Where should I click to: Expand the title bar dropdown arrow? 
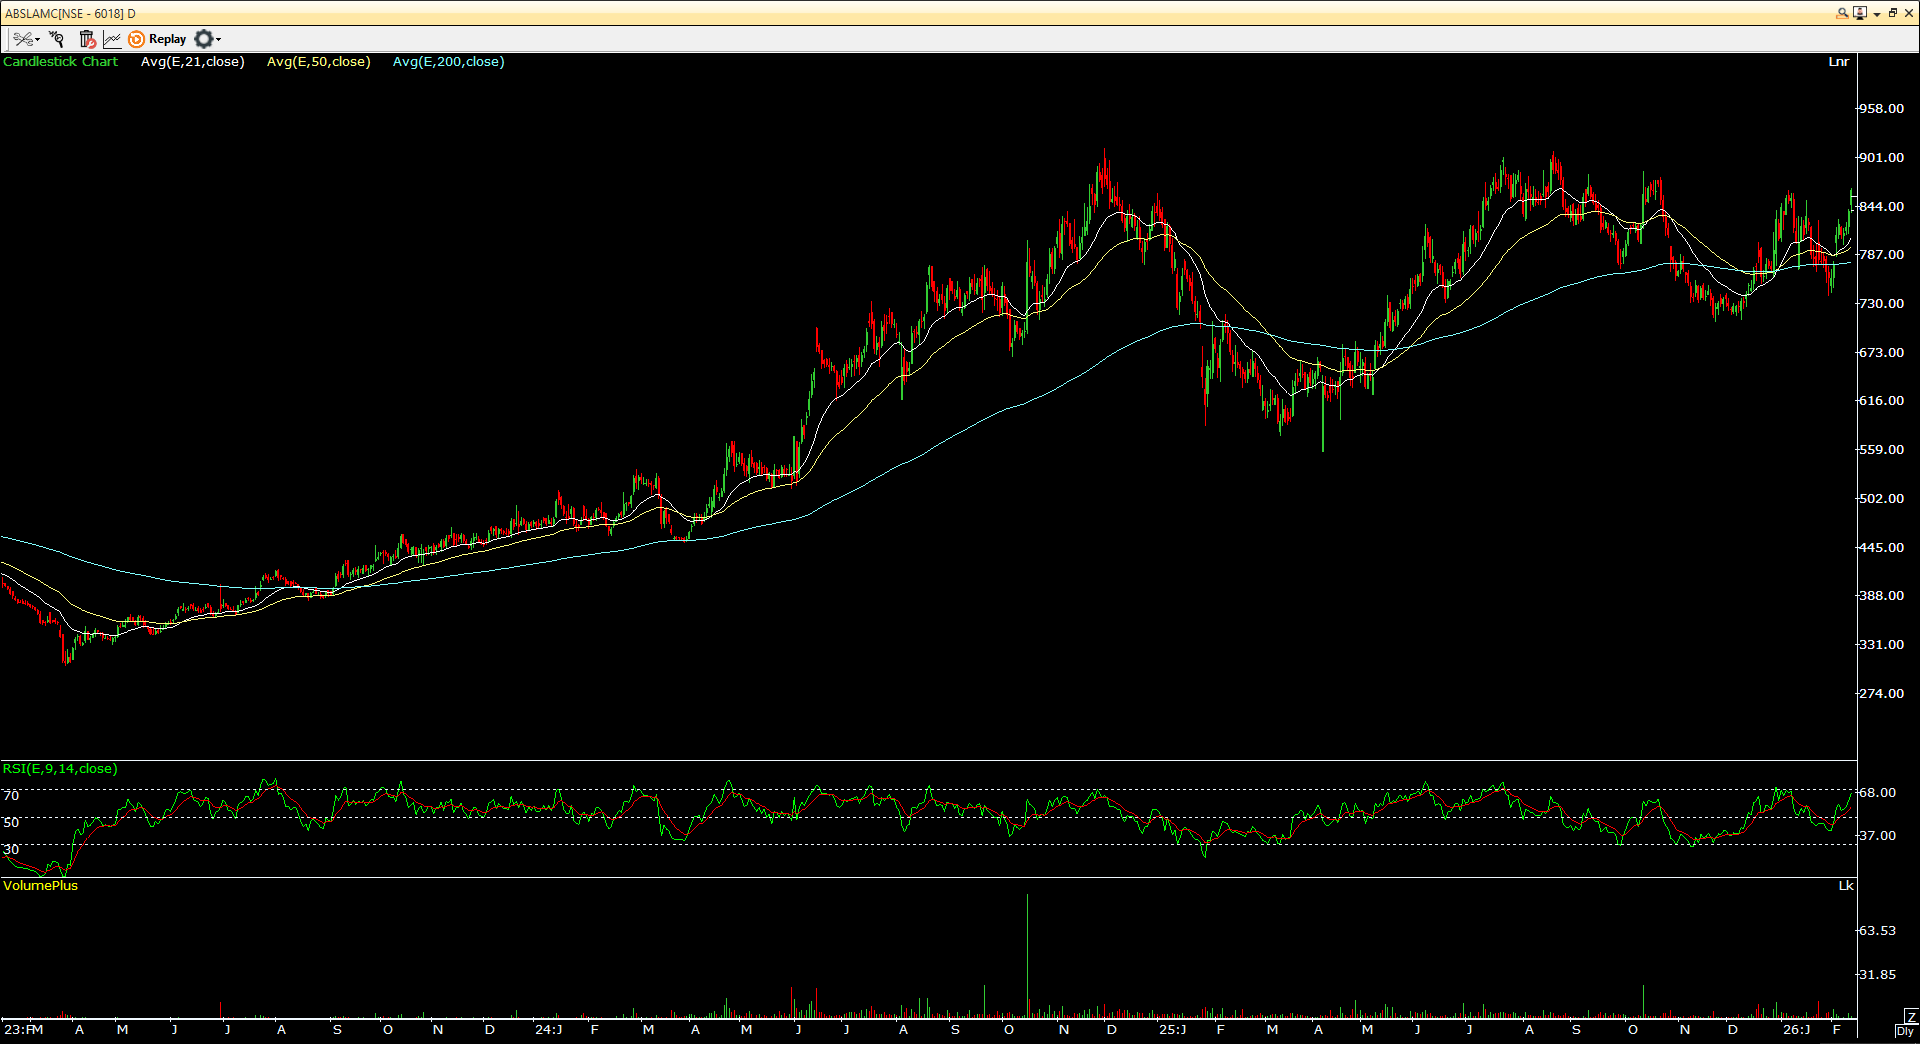tap(1877, 14)
